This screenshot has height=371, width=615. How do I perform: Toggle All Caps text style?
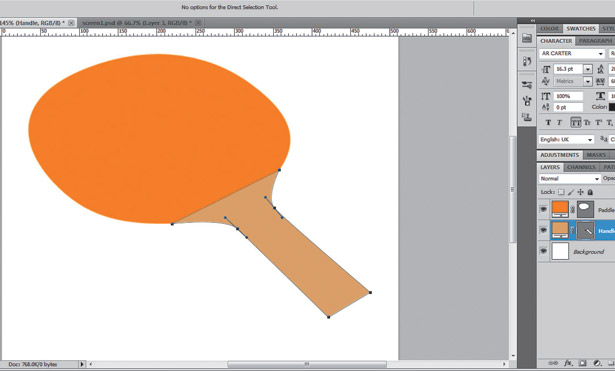[575, 122]
